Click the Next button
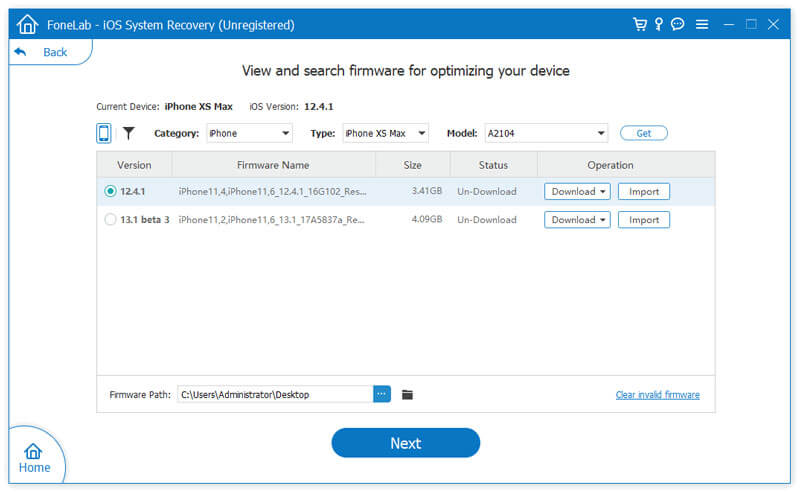 406,443
